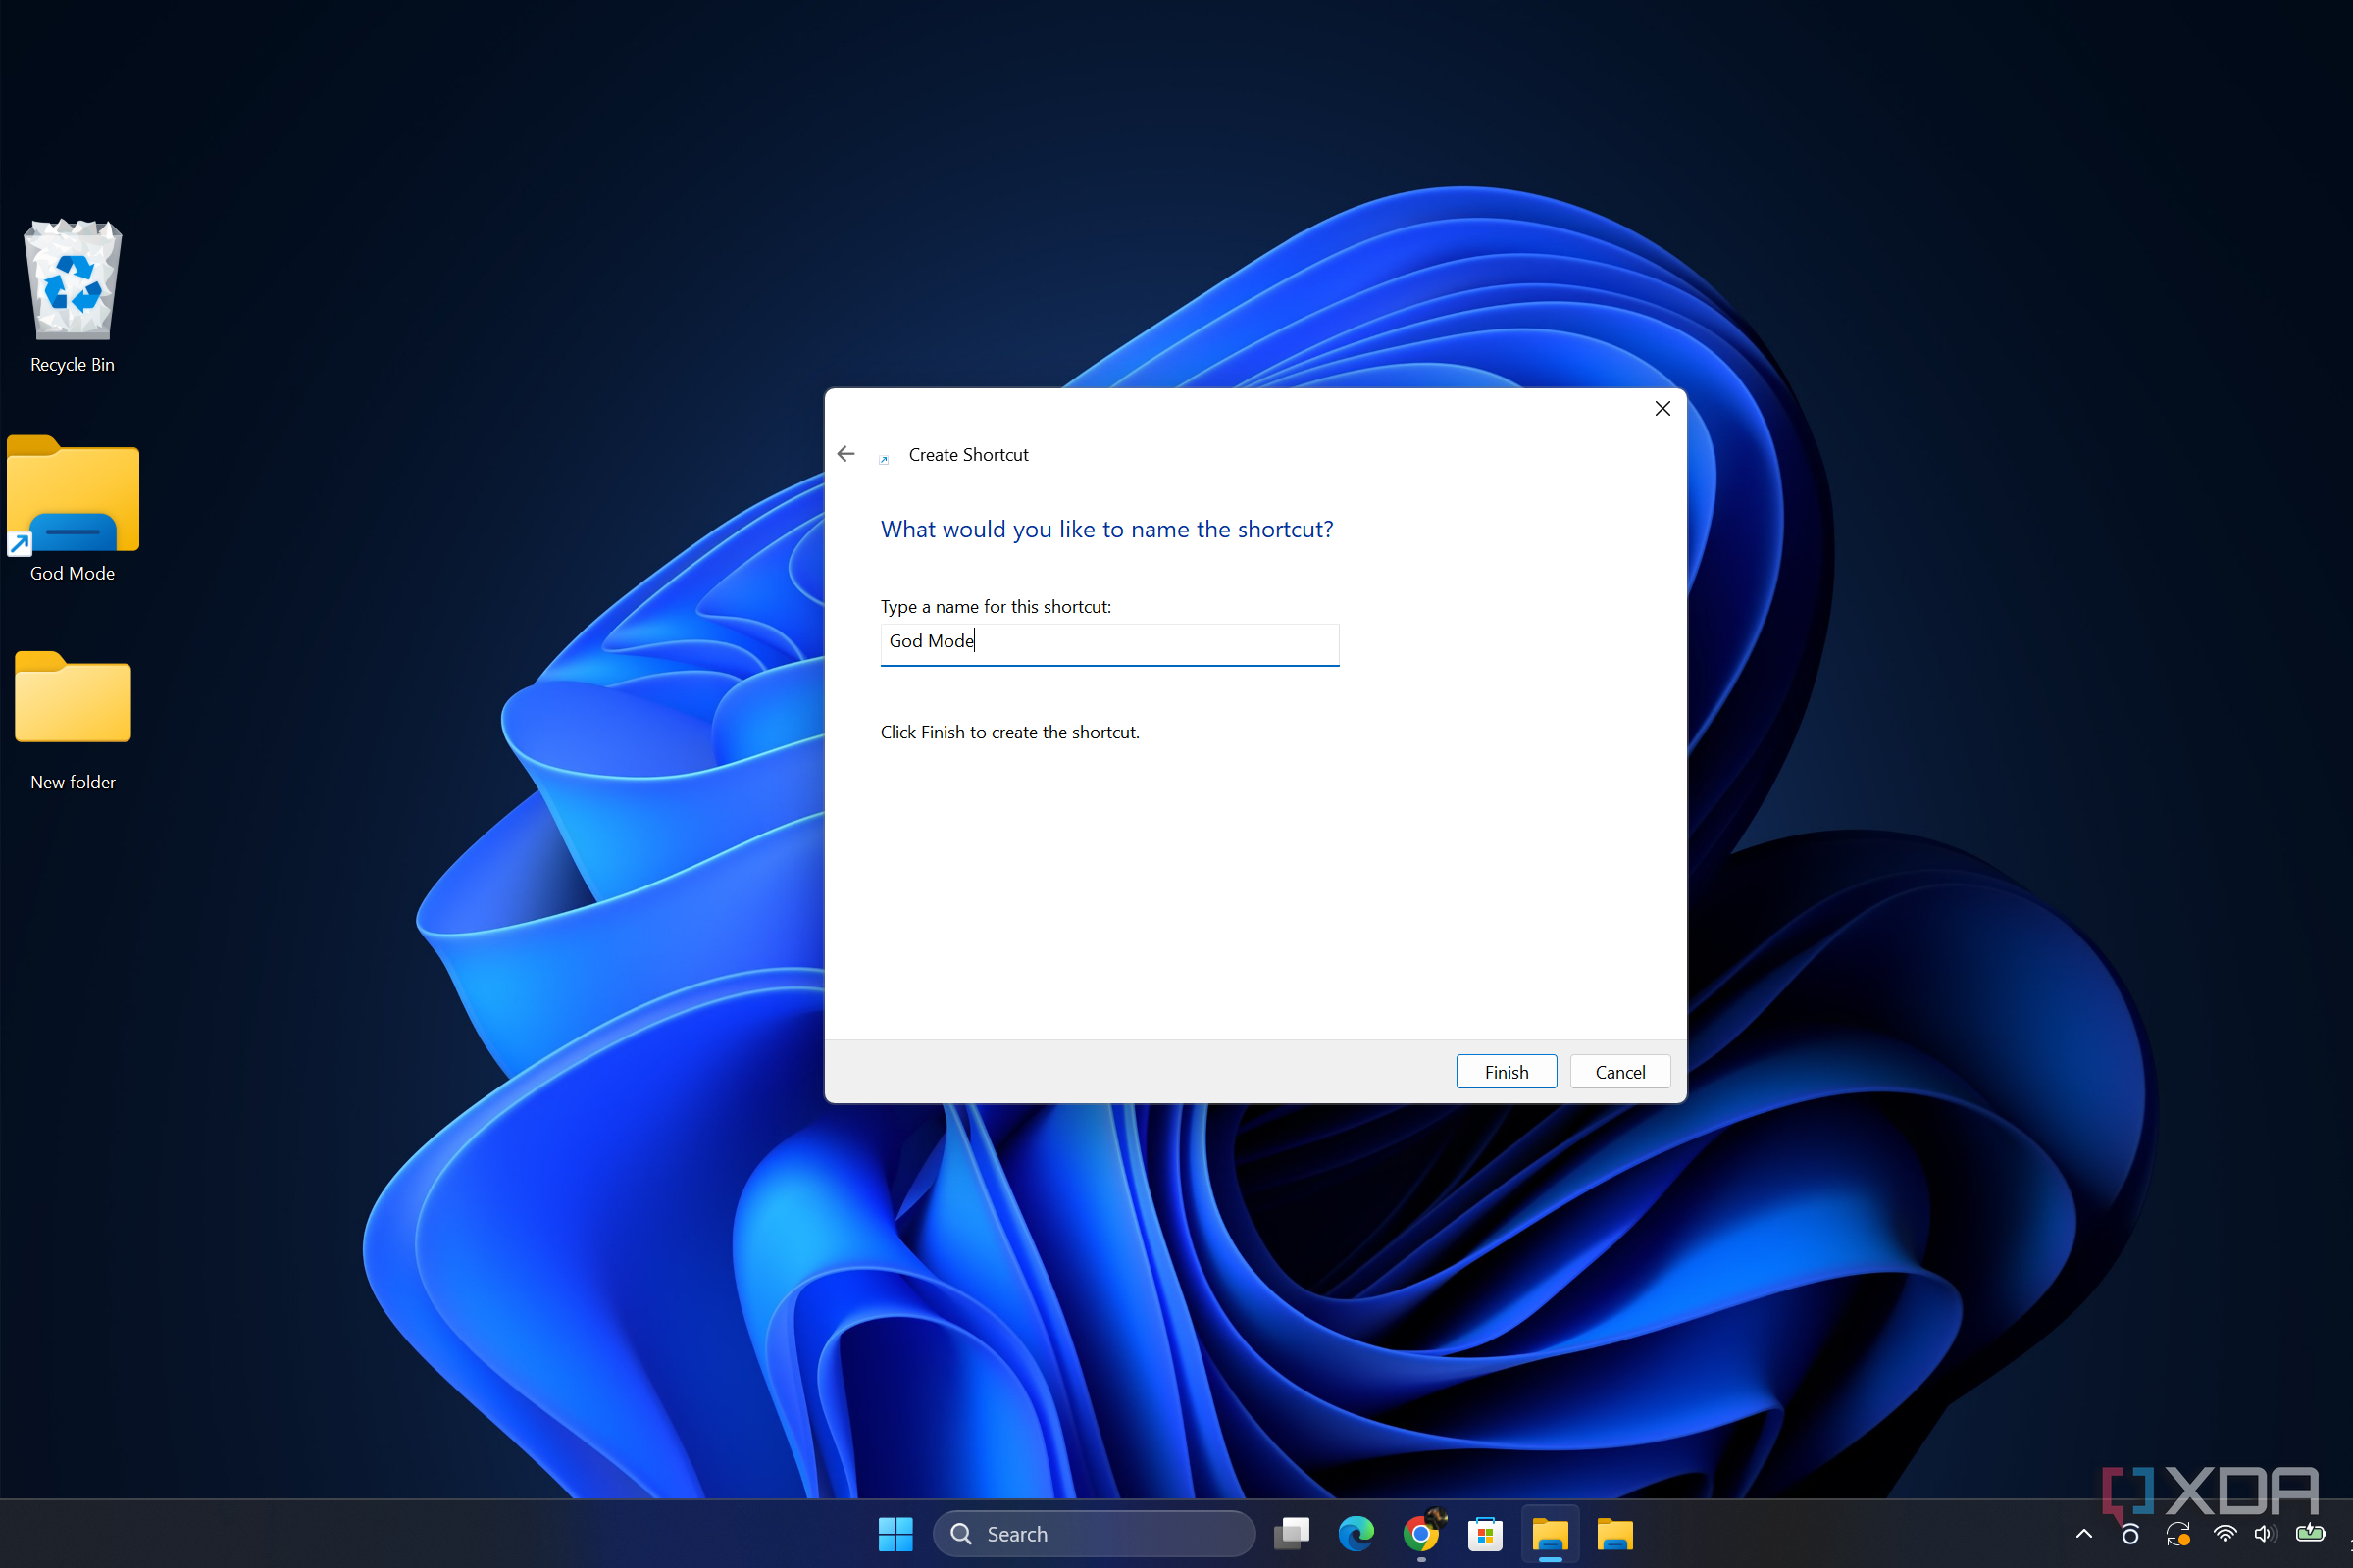Screen dimensions: 2353x1568
Task: Open Wi-Fi network quick settings
Action: point(2225,1534)
